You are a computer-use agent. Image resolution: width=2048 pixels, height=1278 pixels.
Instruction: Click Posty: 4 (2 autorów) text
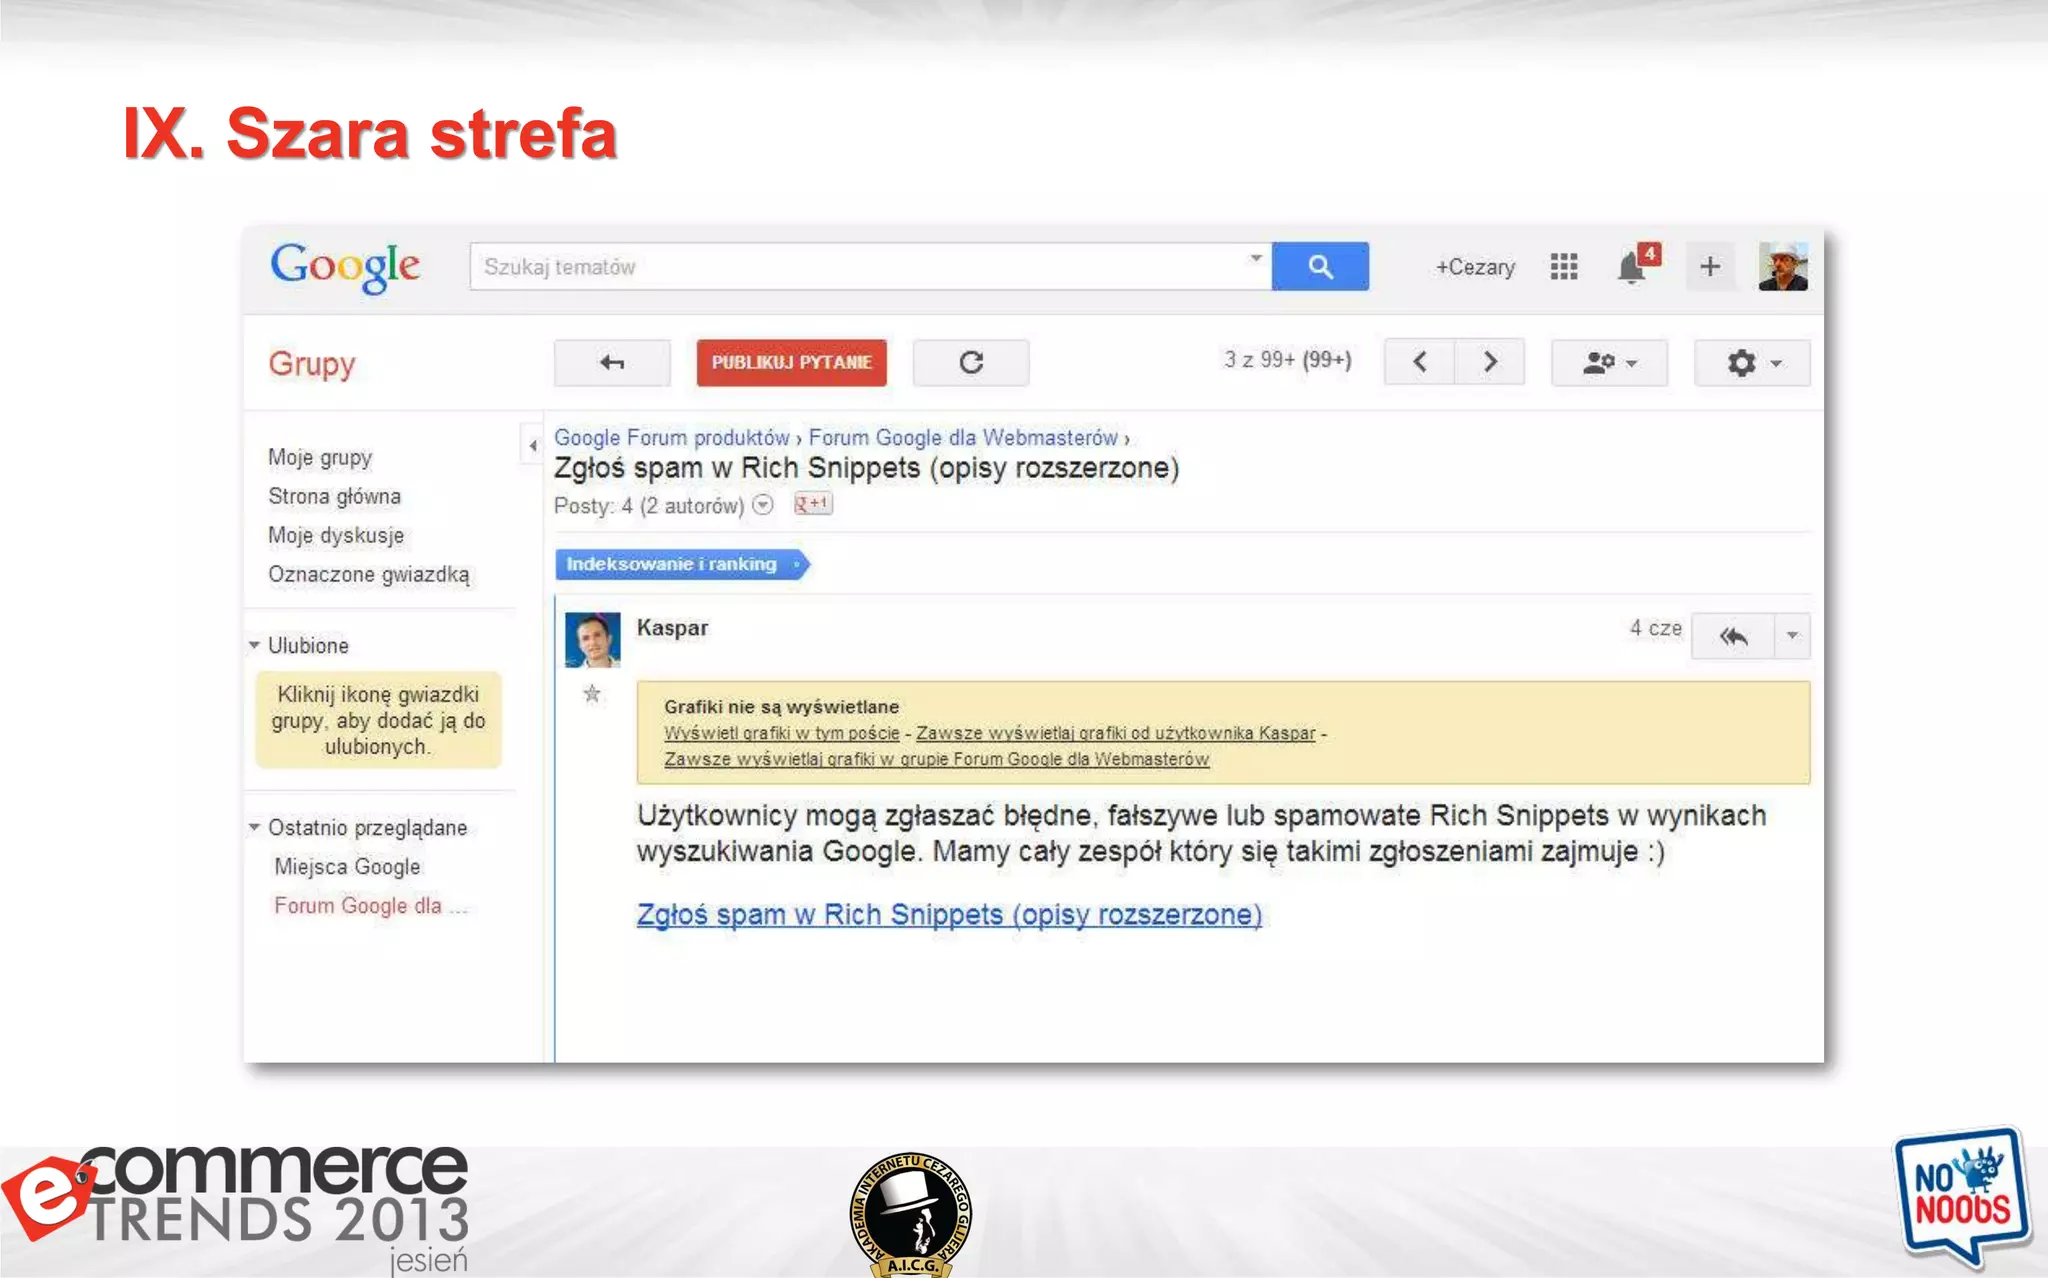click(x=649, y=505)
